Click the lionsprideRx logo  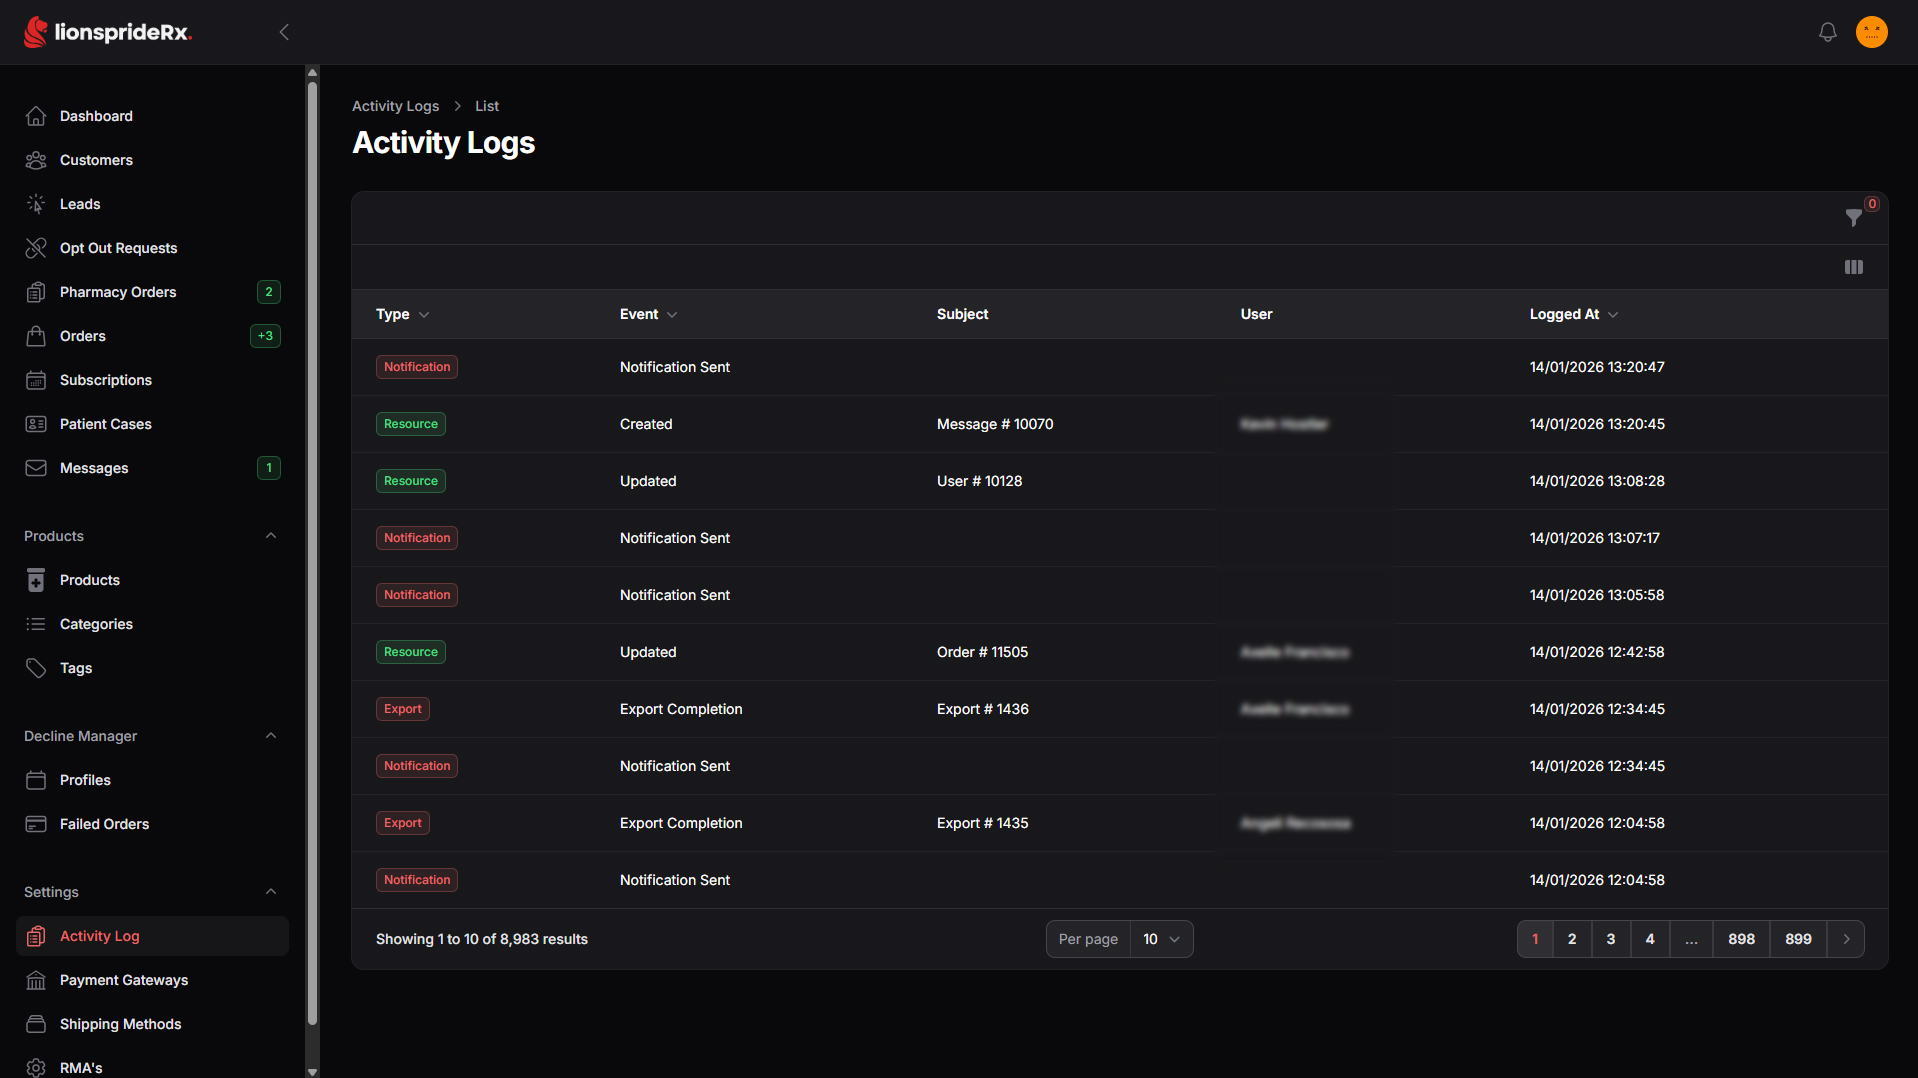(x=108, y=32)
